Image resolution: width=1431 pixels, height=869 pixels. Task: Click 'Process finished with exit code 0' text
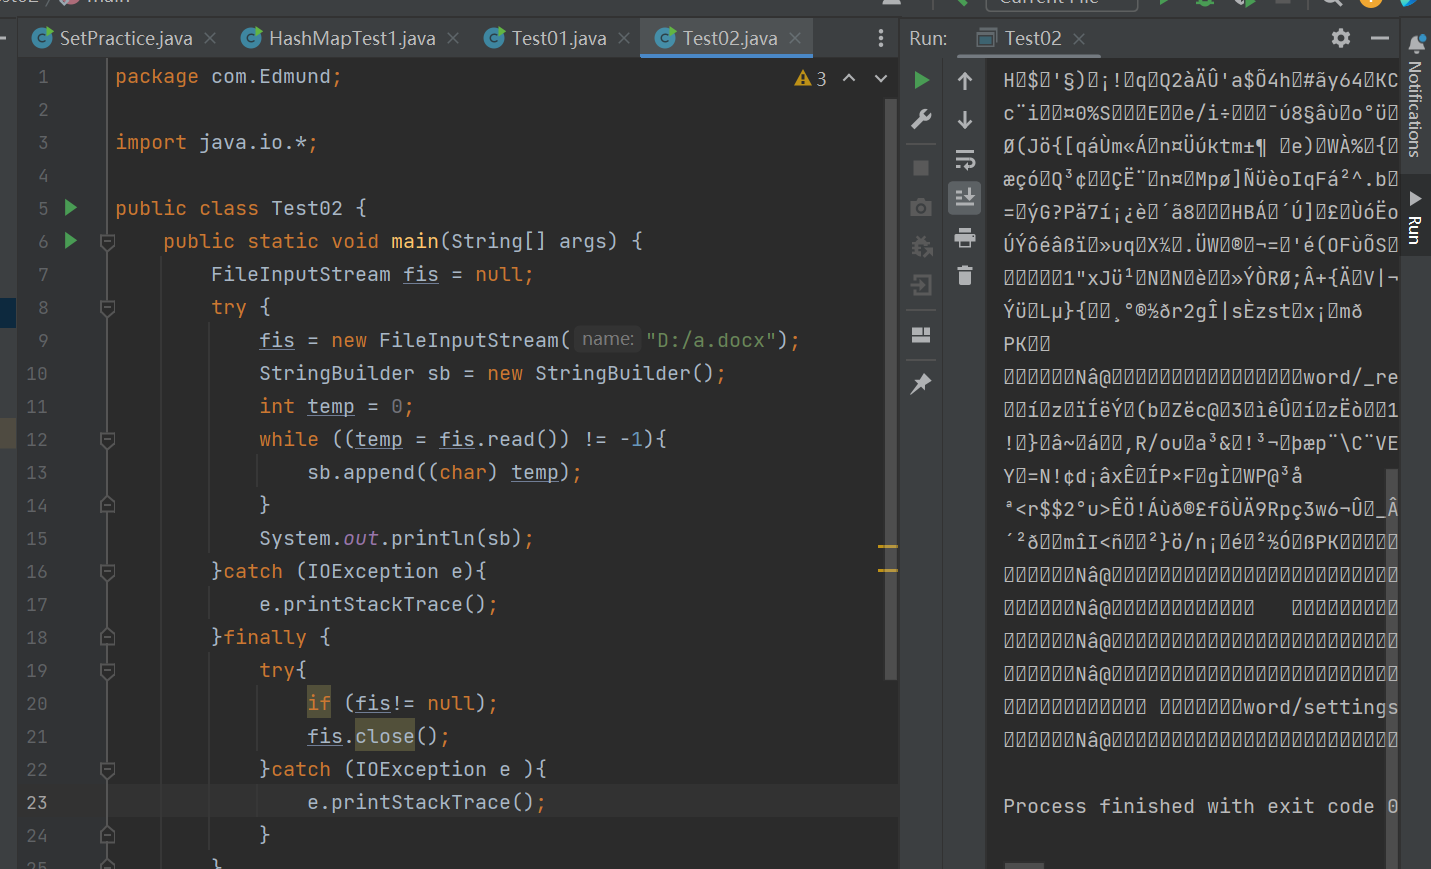click(x=1200, y=806)
